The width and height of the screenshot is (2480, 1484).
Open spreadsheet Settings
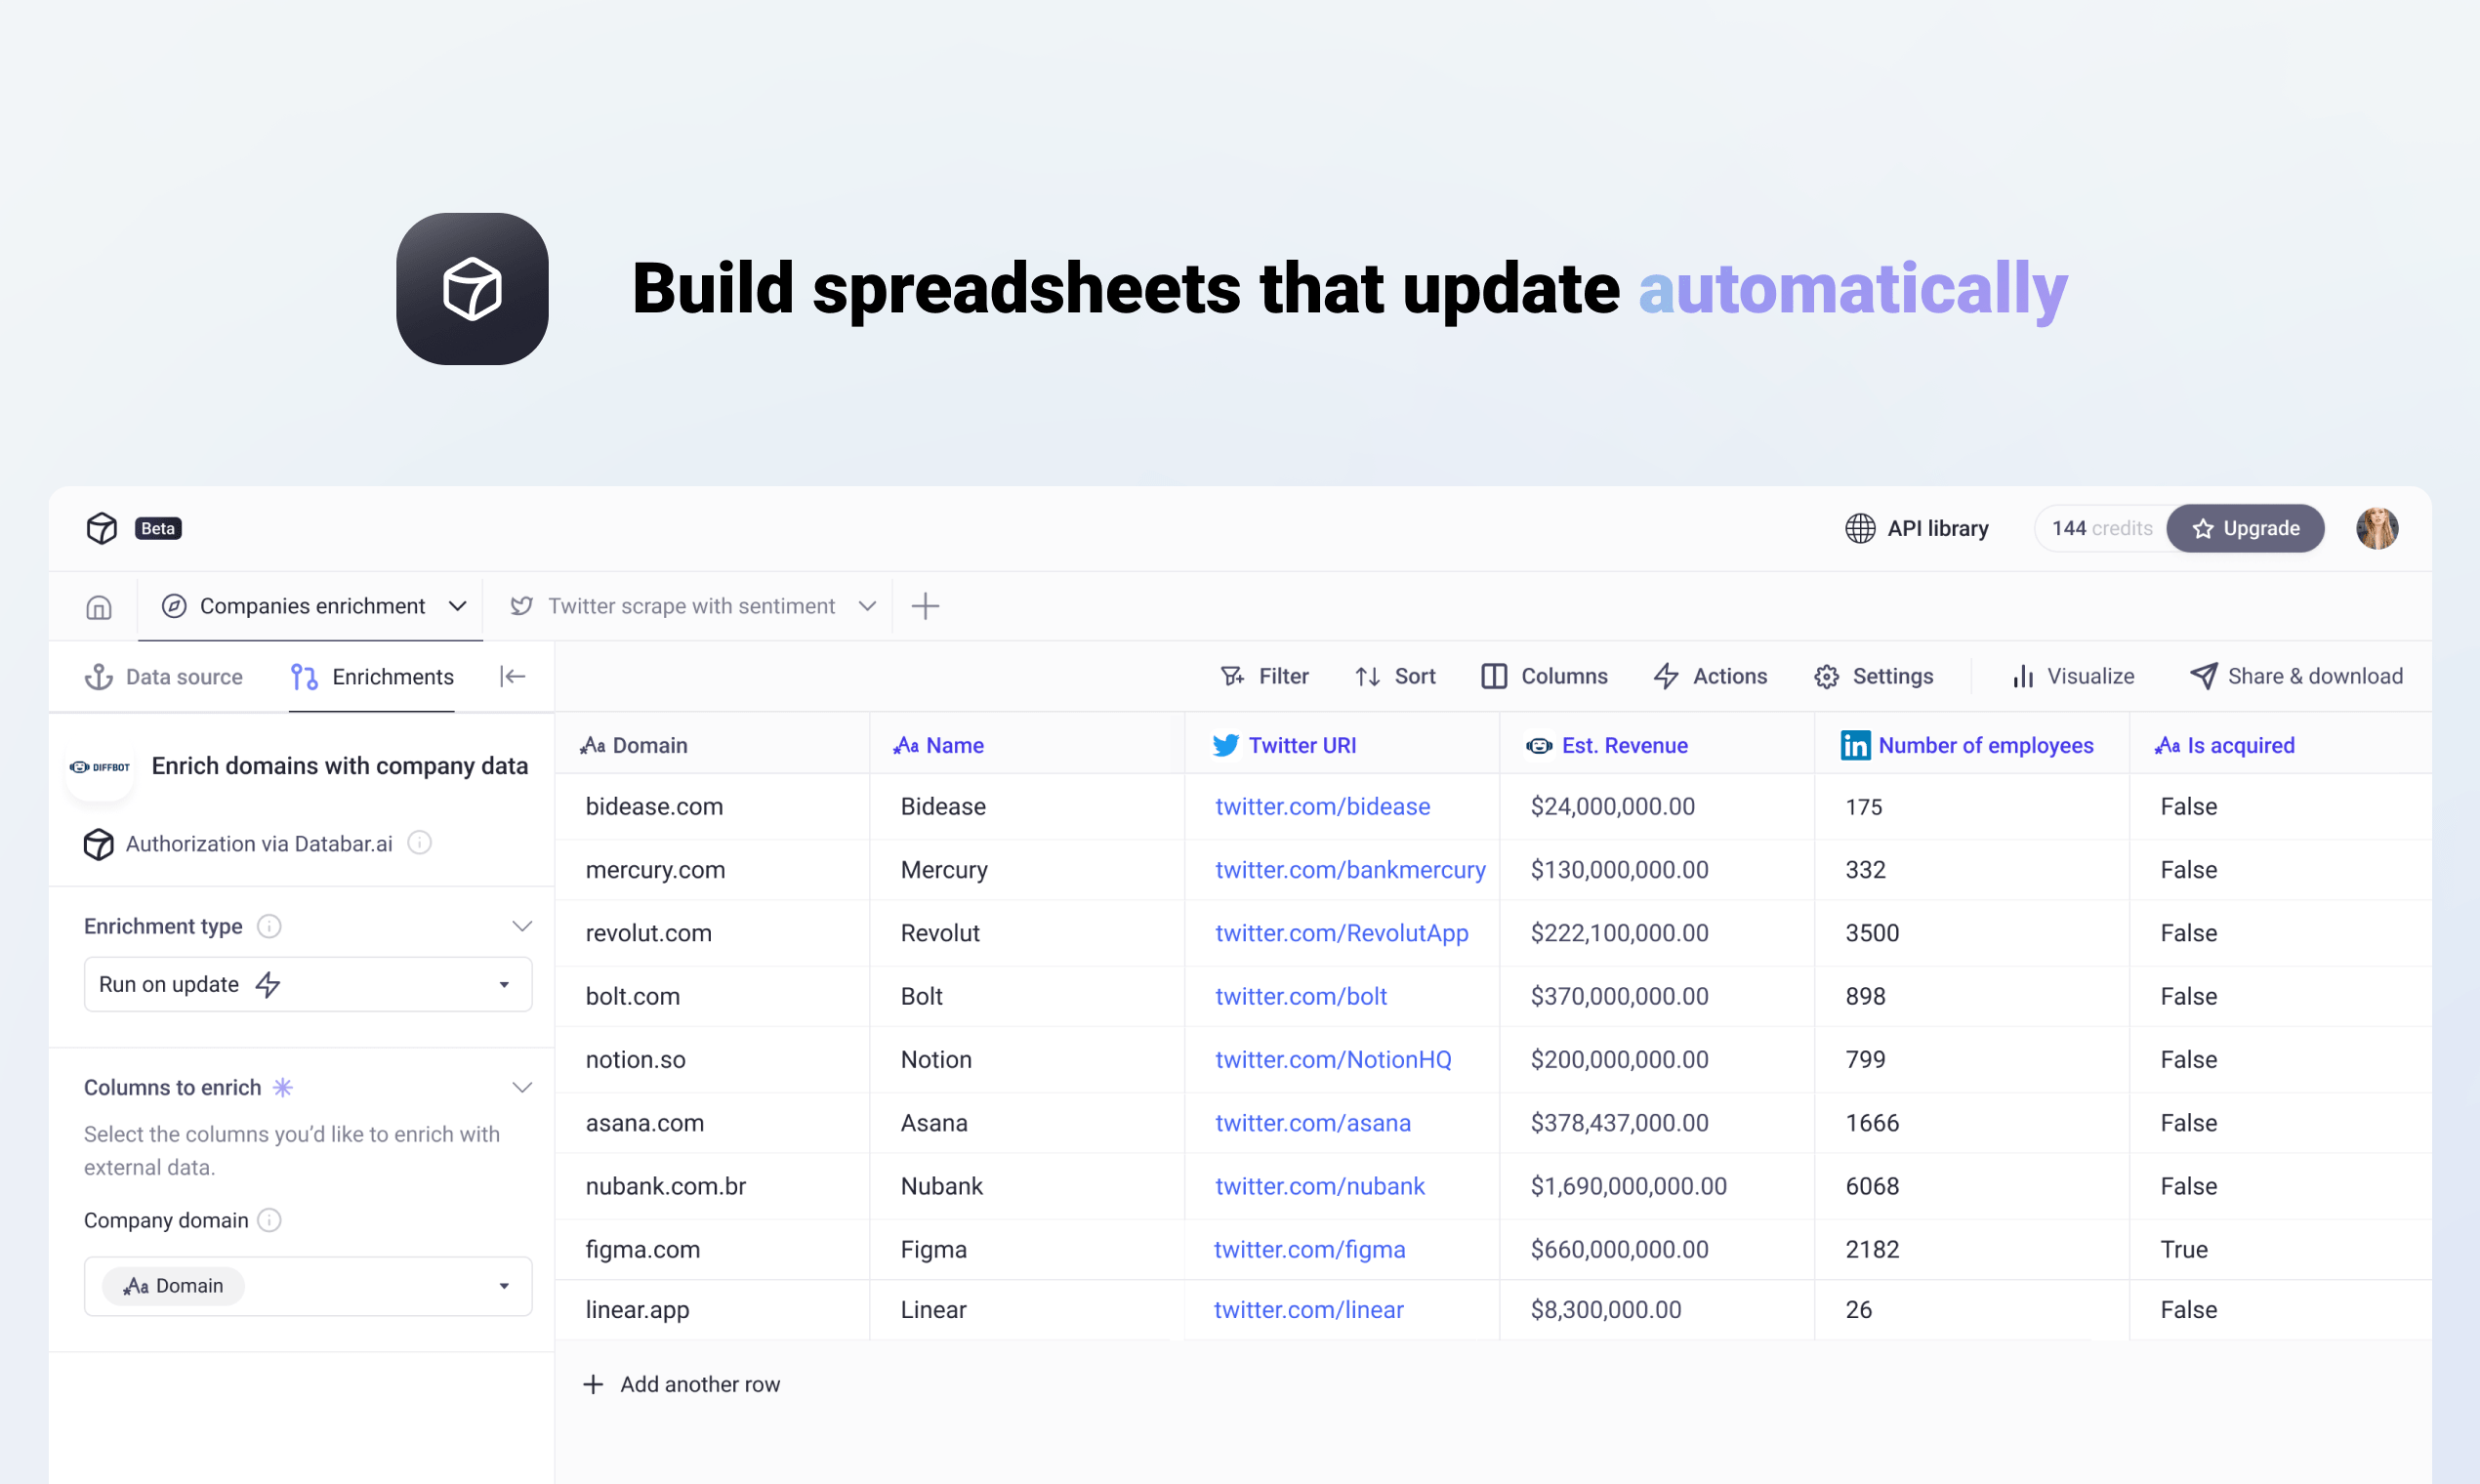pos(1874,676)
